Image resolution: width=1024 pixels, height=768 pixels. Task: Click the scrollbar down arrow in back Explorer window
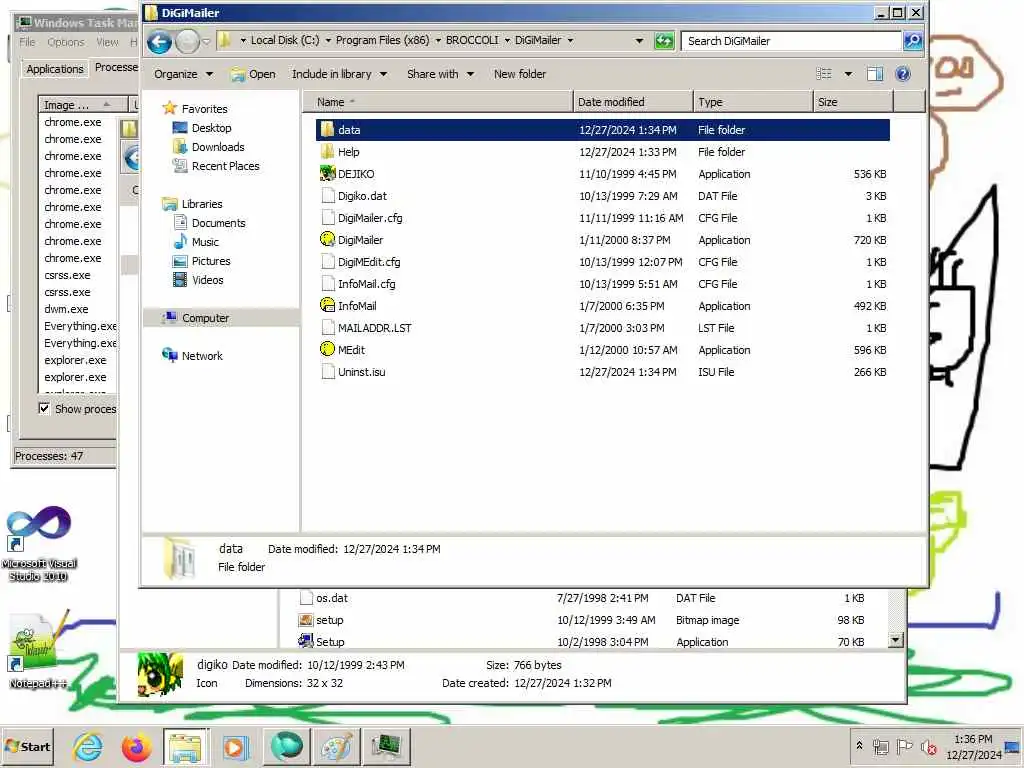pos(896,640)
